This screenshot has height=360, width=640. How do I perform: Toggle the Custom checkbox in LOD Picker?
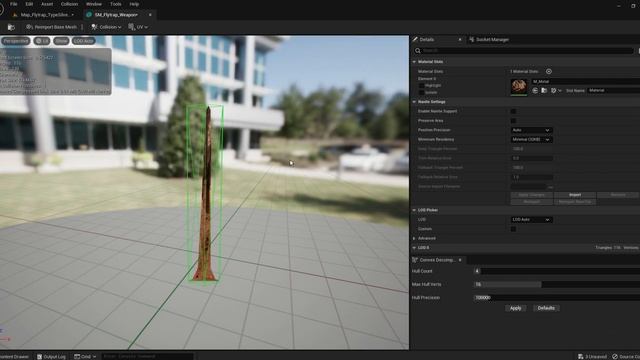point(513,229)
